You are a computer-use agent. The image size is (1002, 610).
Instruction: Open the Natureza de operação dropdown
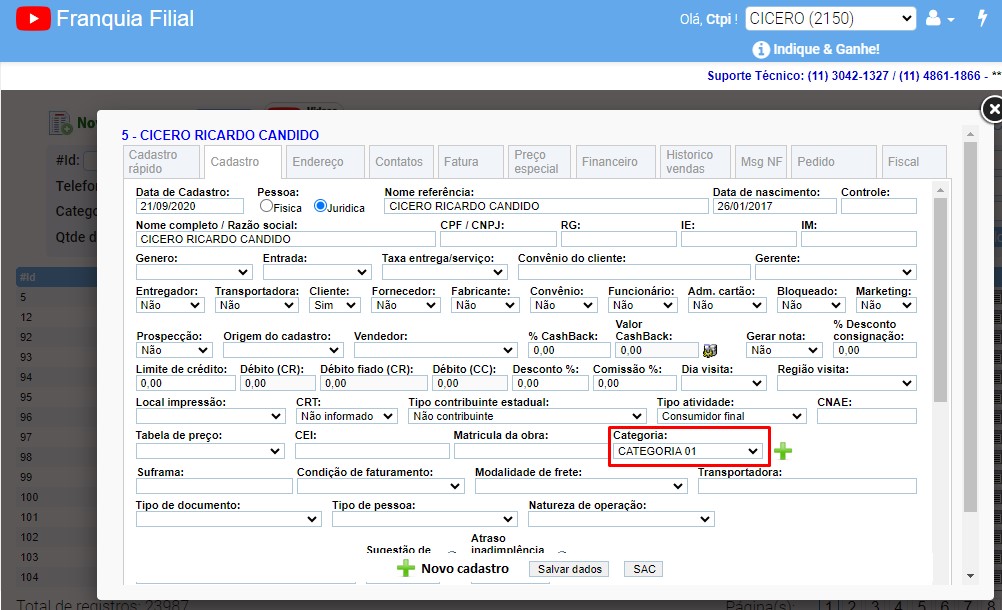point(621,519)
